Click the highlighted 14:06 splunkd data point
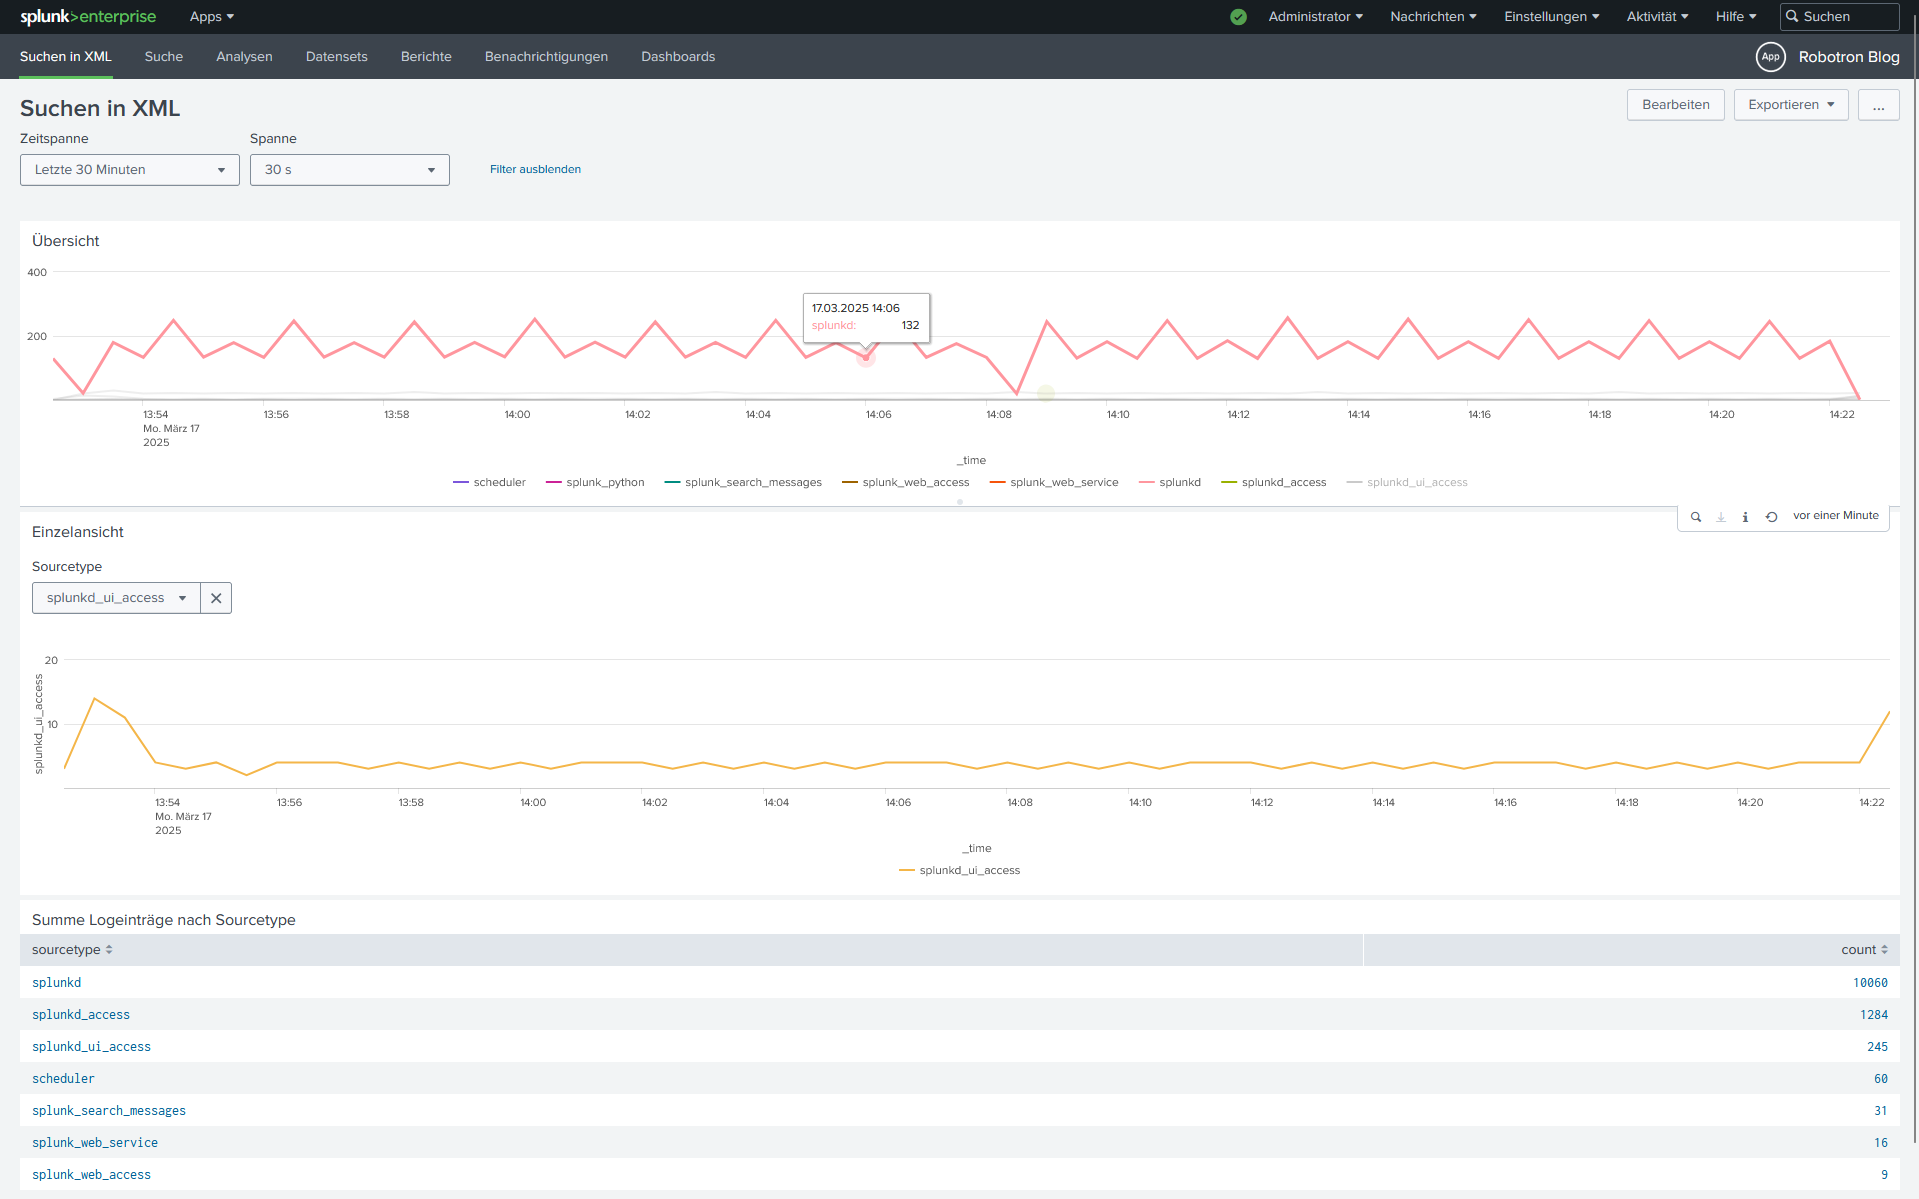Viewport: 1919px width, 1199px height. pos(866,358)
